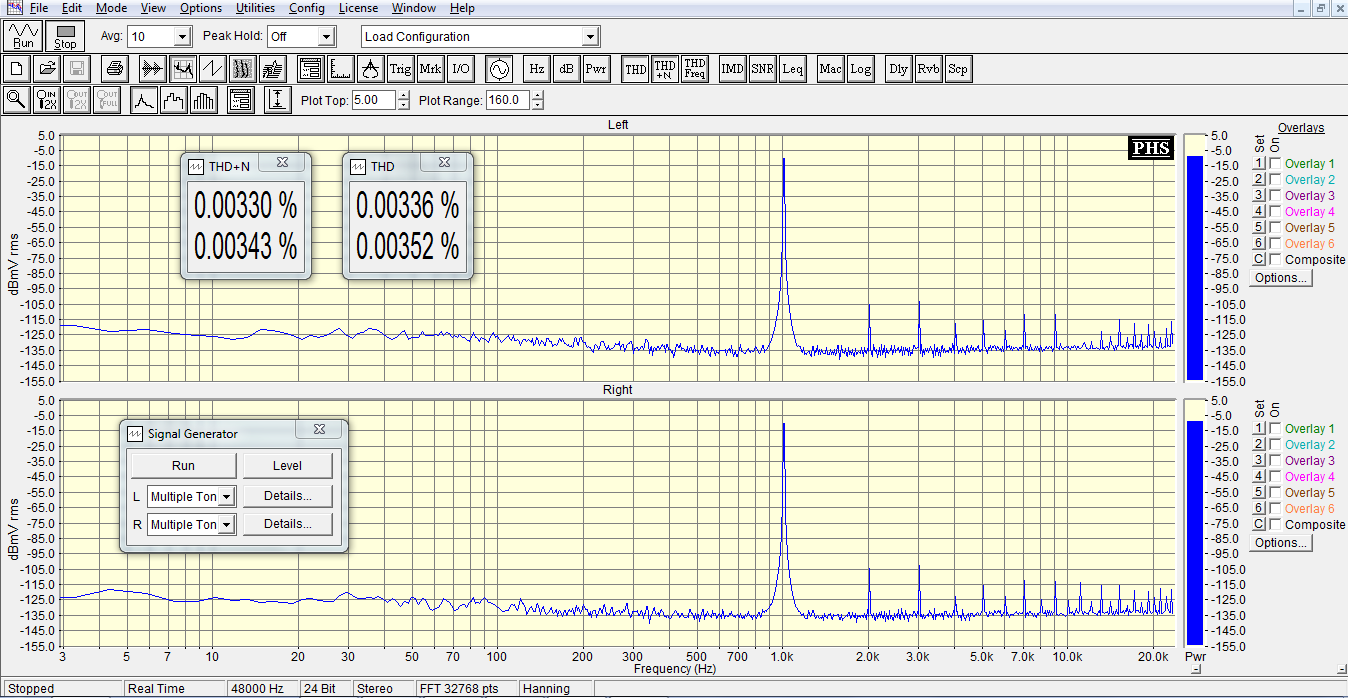Enable the Overlay 1 checkbox in Left plot

pyautogui.click(x=1275, y=164)
